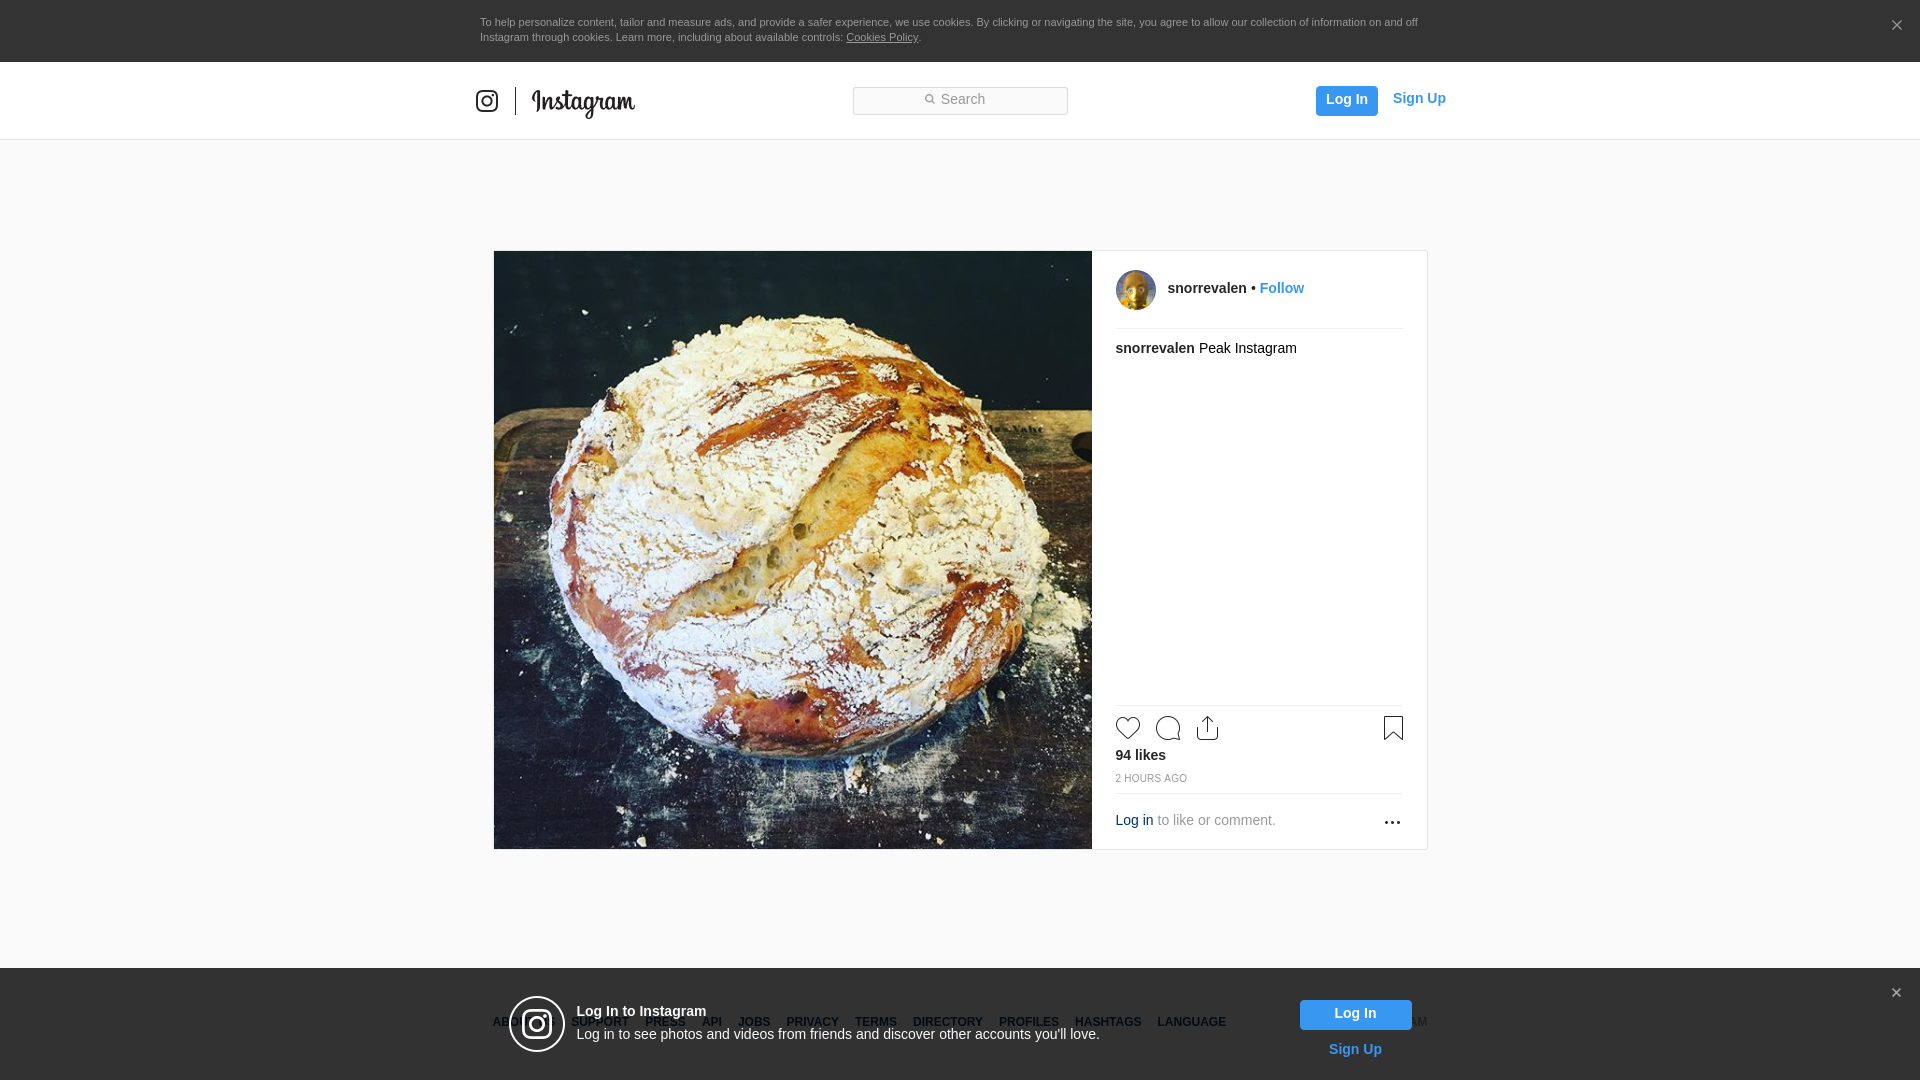
Task: Open the DIRECTORY footer link
Action: 947,1022
